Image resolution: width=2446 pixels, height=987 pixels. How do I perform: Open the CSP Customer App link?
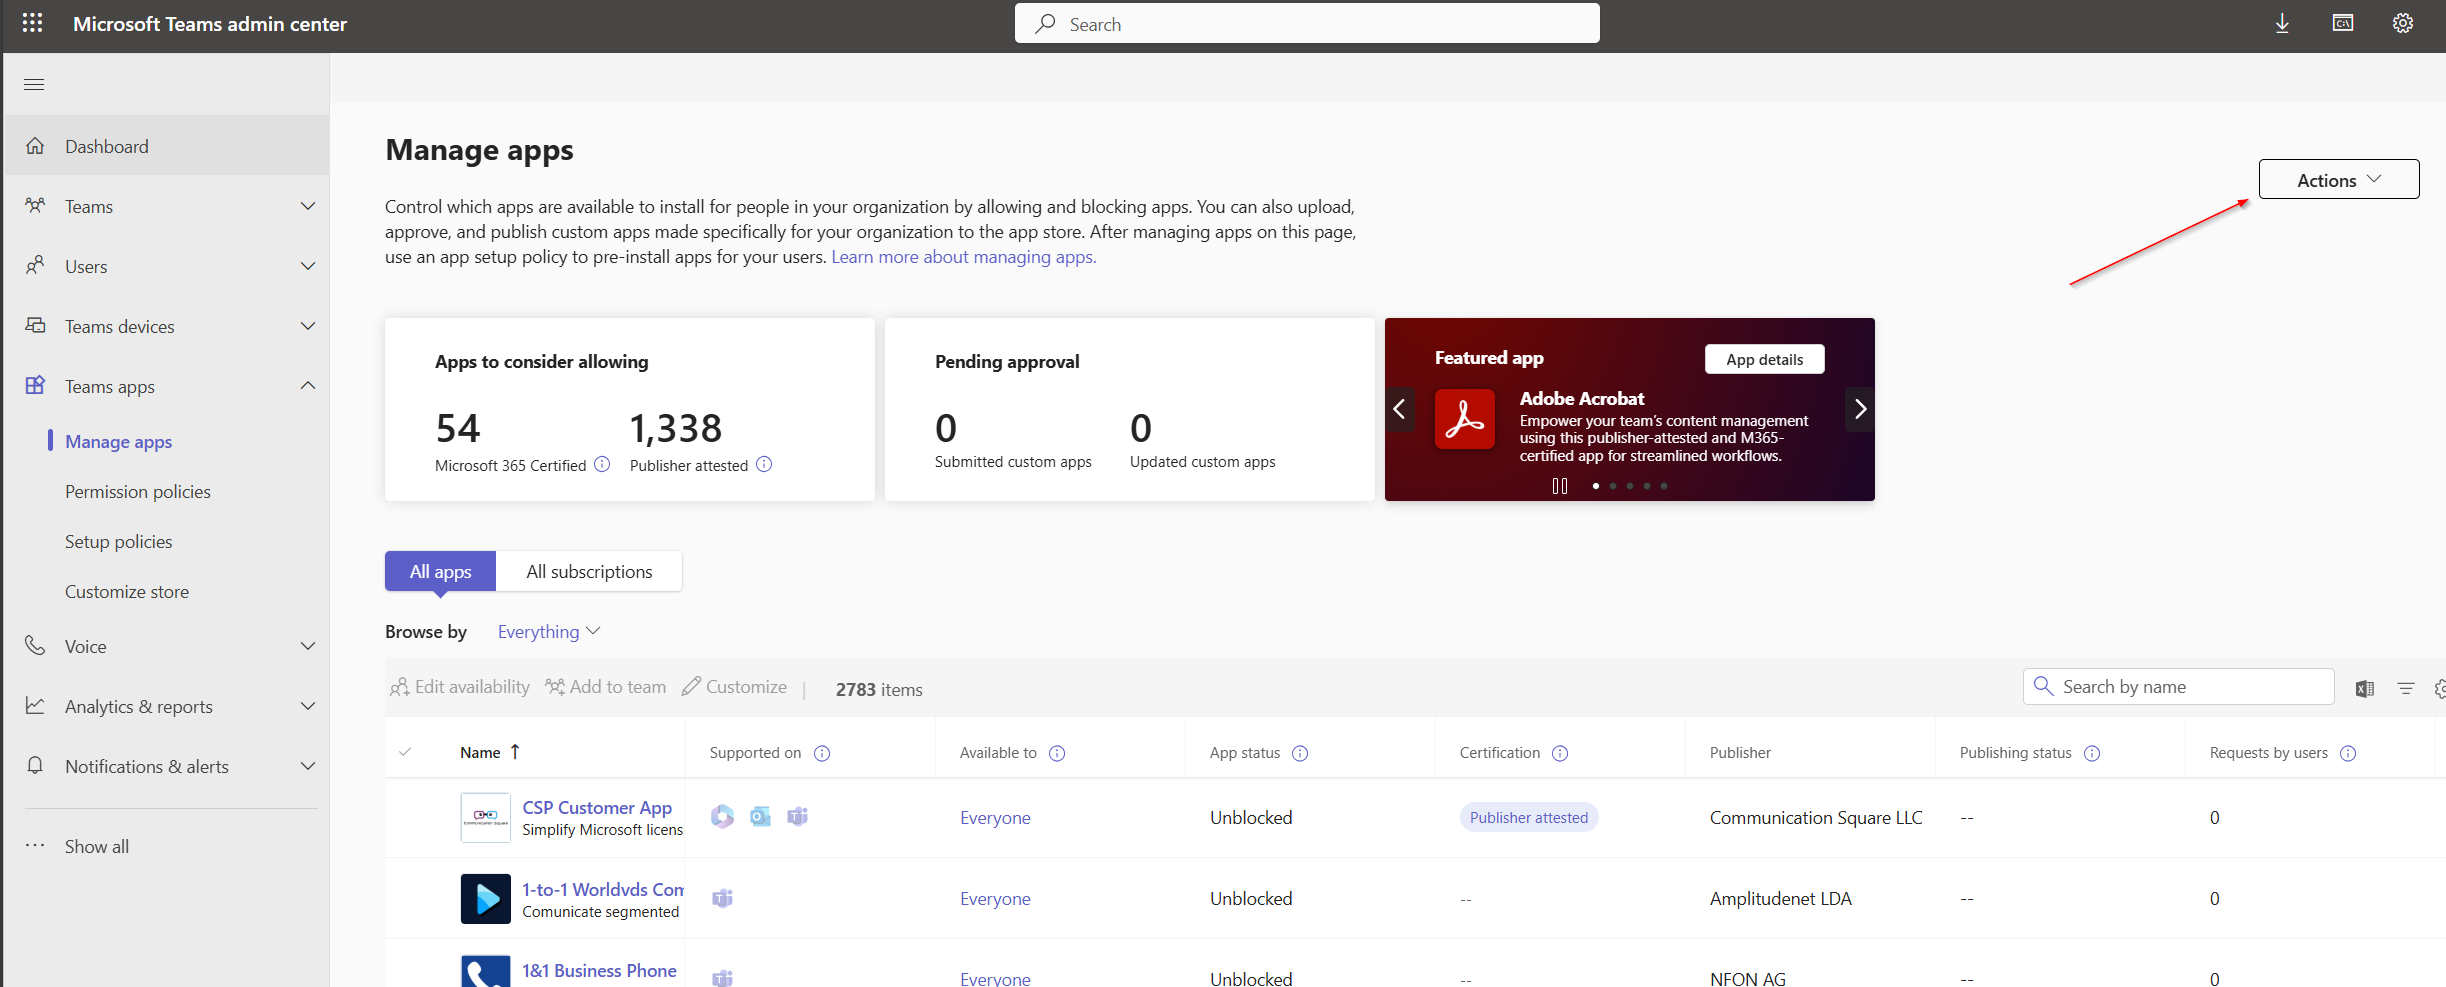tap(597, 807)
